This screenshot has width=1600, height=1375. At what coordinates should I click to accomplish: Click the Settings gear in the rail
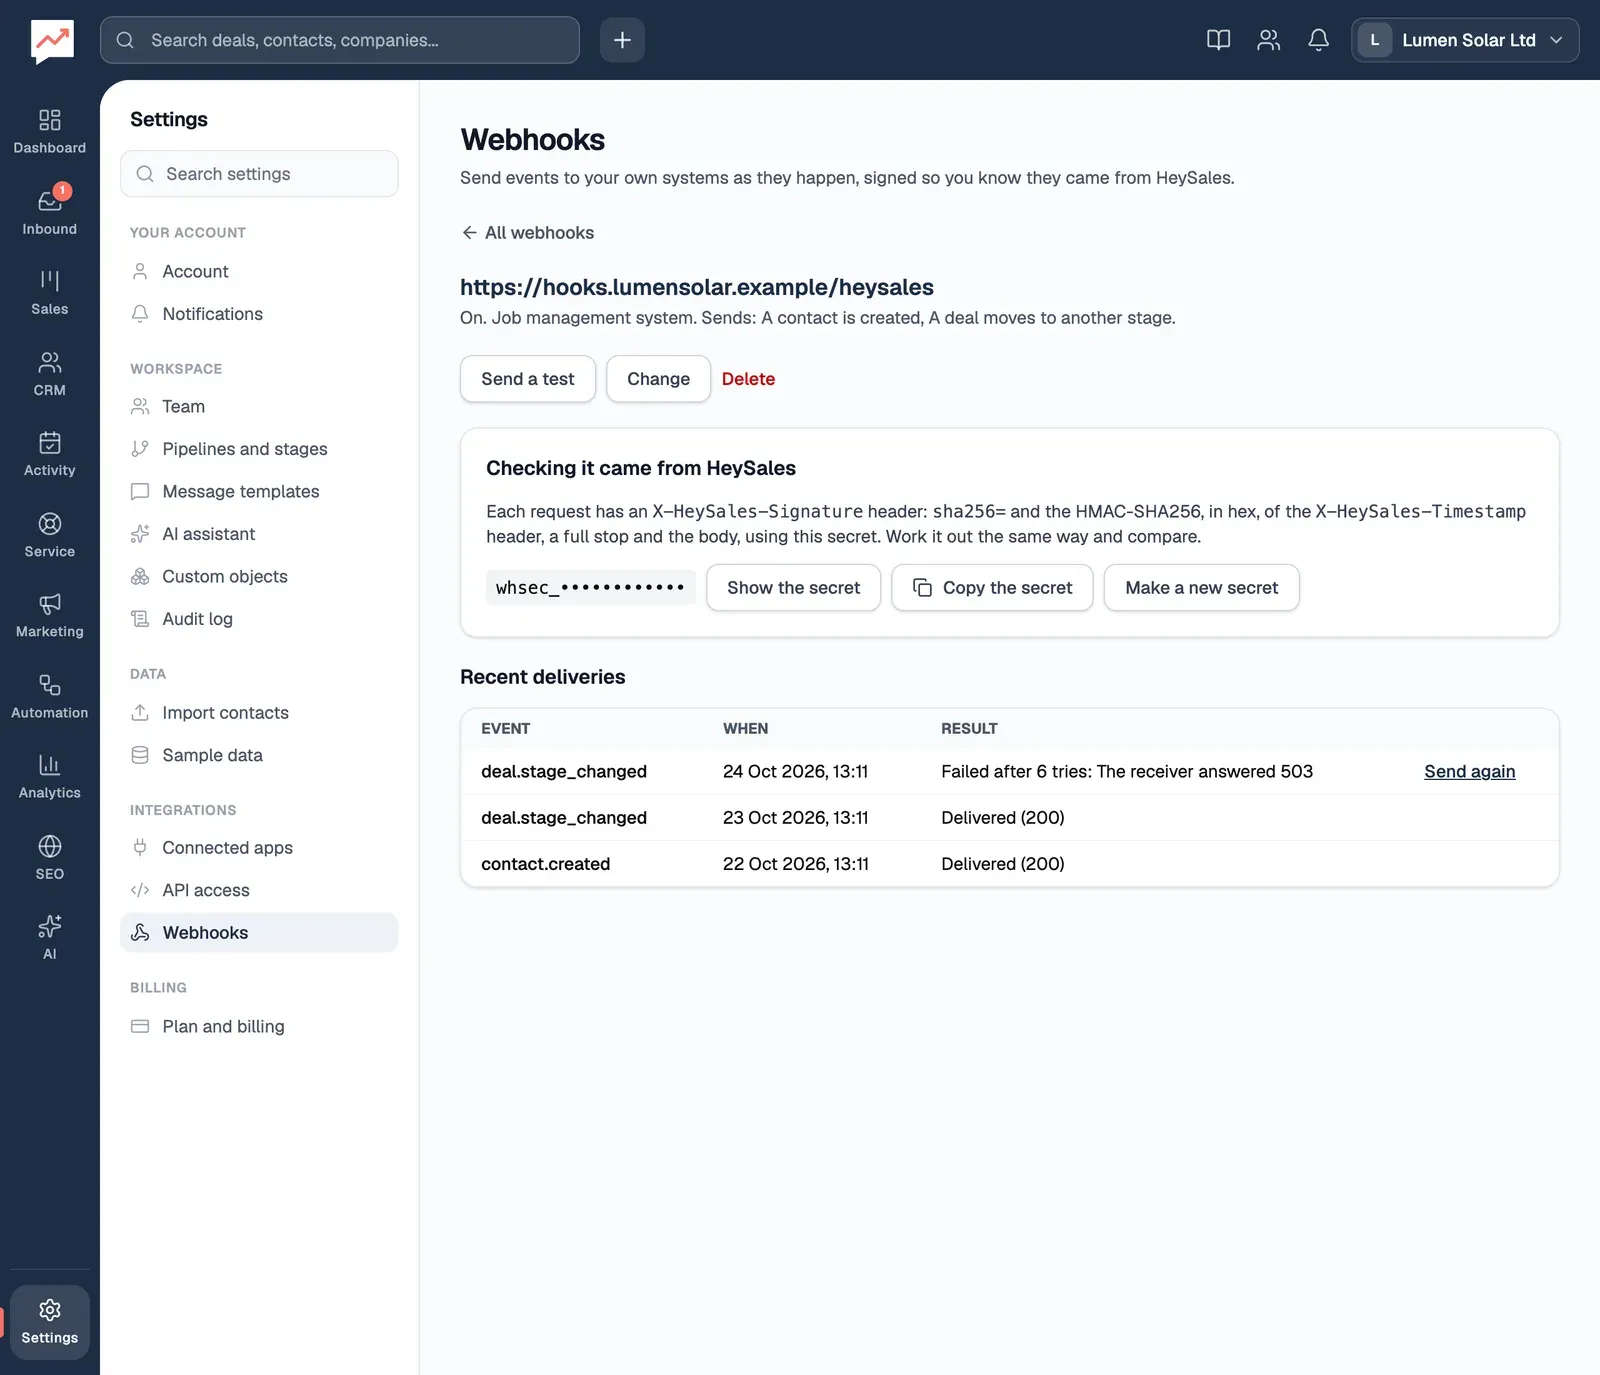49,1322
